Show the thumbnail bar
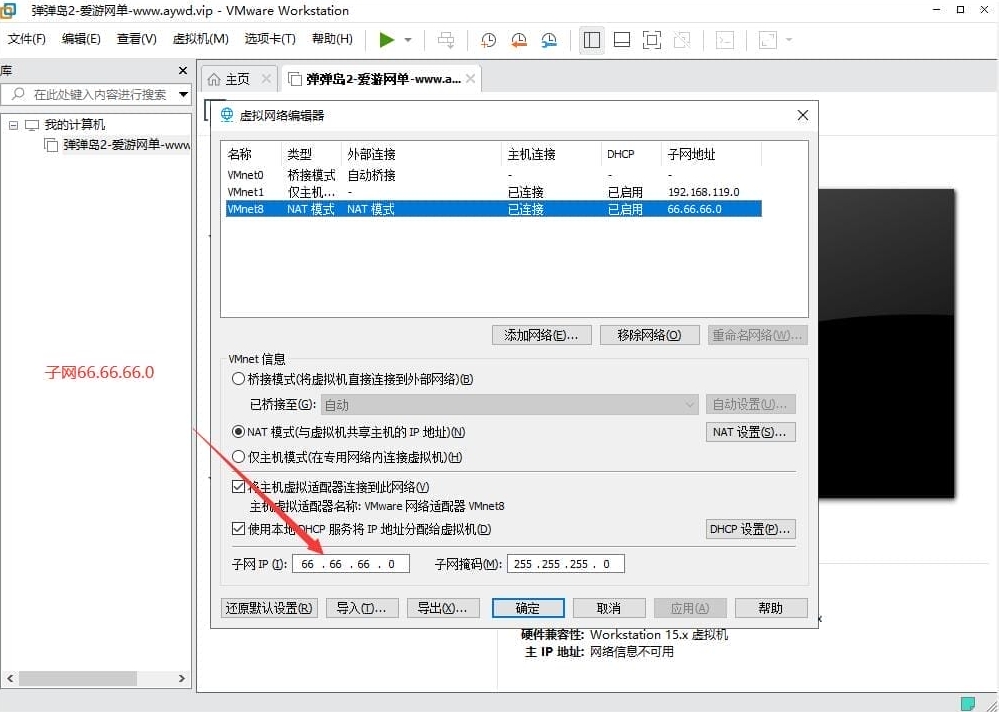 tap(621, 39)
